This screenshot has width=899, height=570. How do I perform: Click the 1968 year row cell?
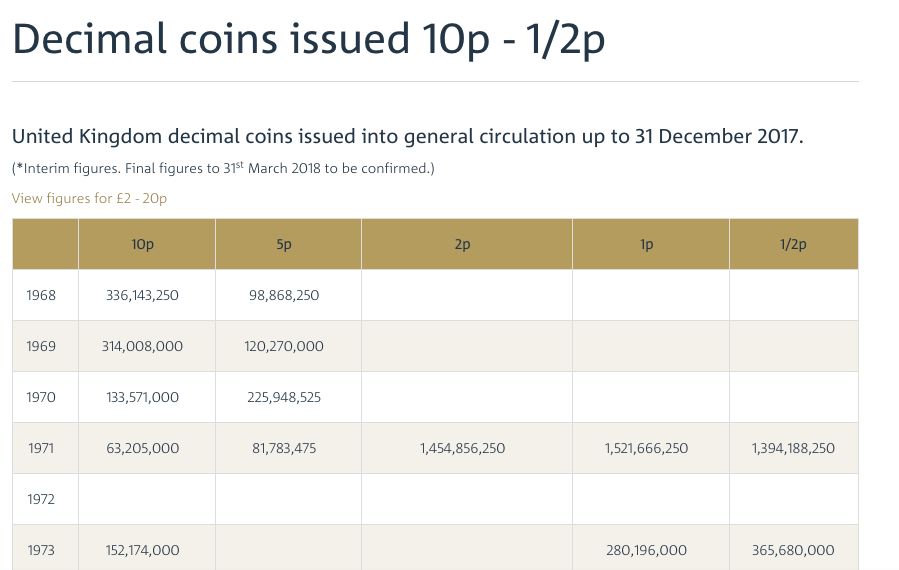41,296
